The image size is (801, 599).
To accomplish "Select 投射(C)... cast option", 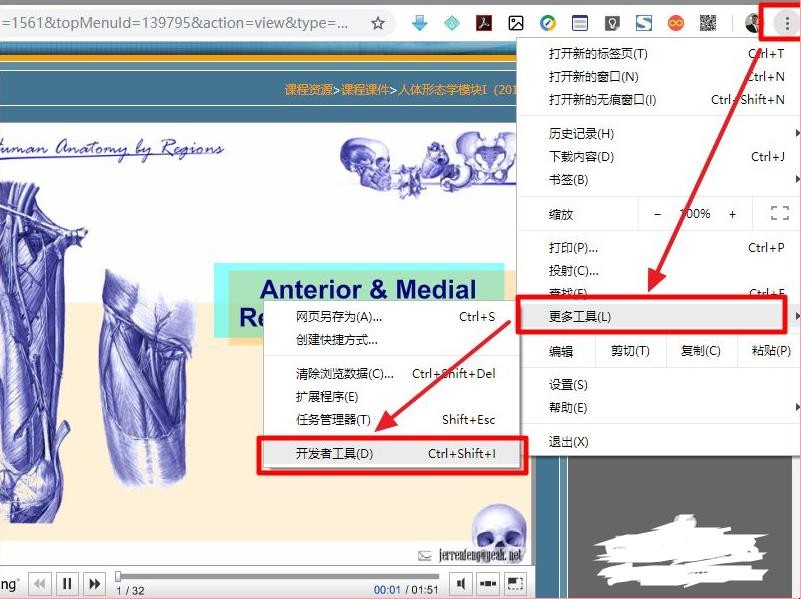I will point(658,271).
